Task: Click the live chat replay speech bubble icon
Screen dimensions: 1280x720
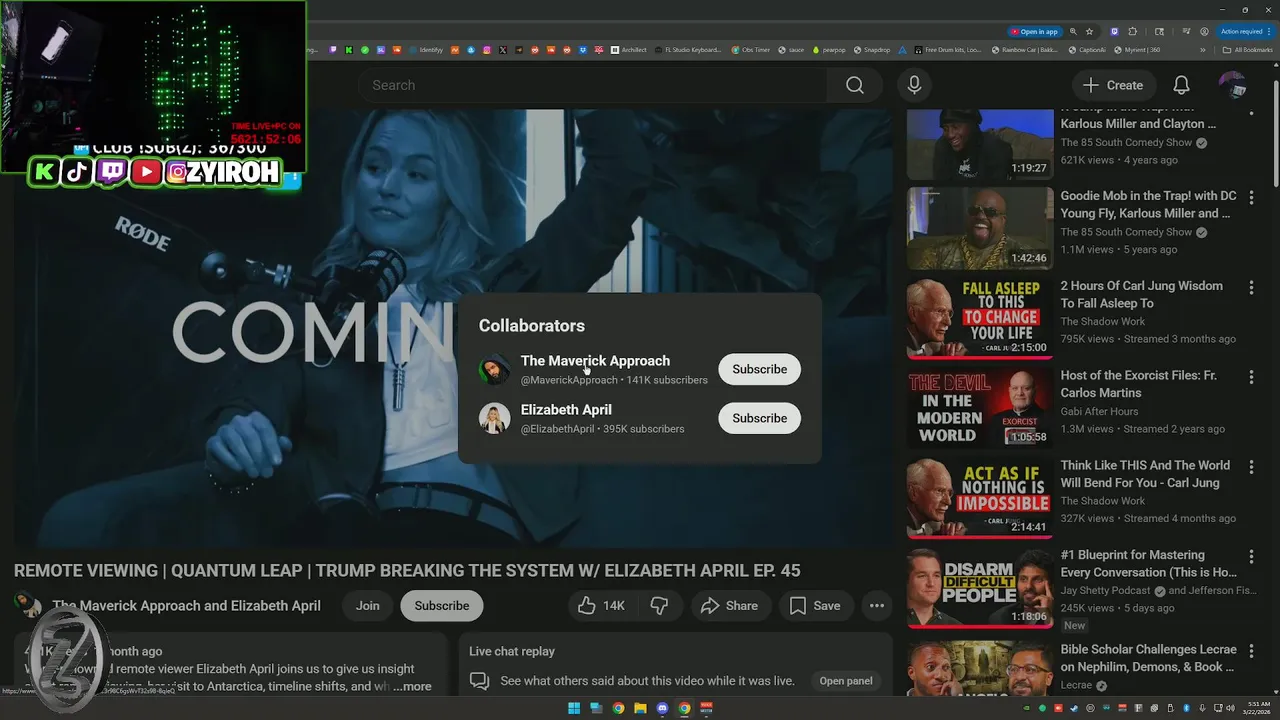Action: (480, 681)
